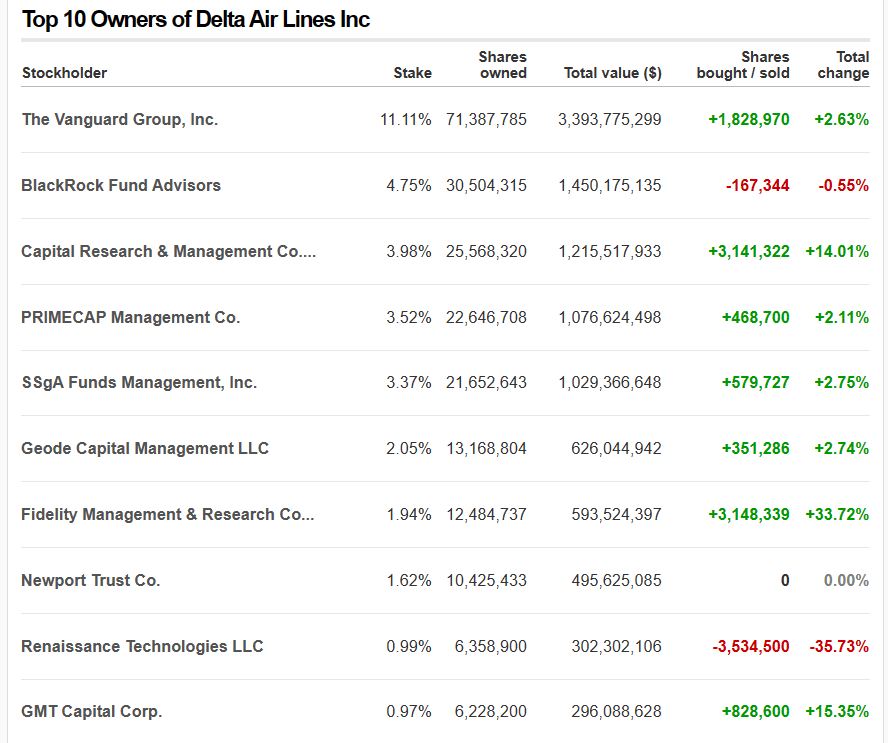Viewport: 888px width, 743px height.
Task: Select Capital Research shares 25,568,320
Action: 486,251
